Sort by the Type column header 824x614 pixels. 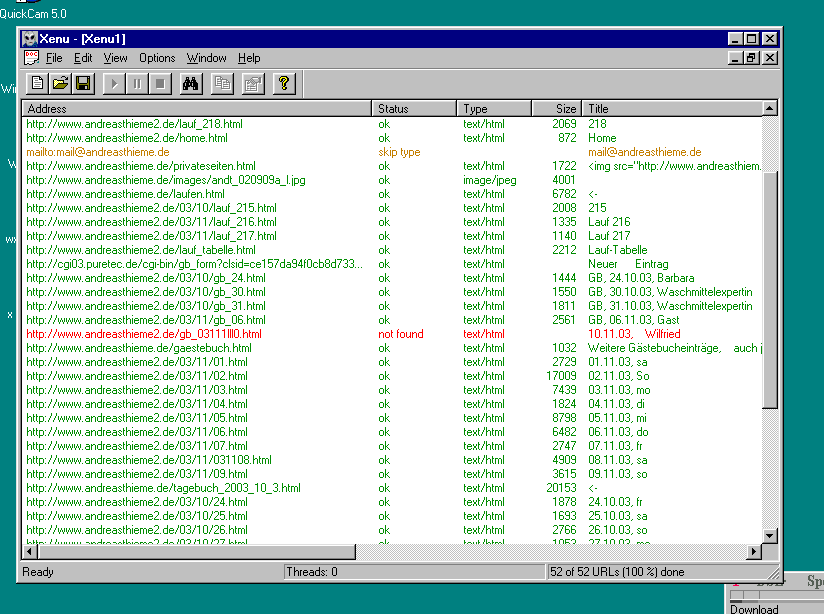coord(494,109)
